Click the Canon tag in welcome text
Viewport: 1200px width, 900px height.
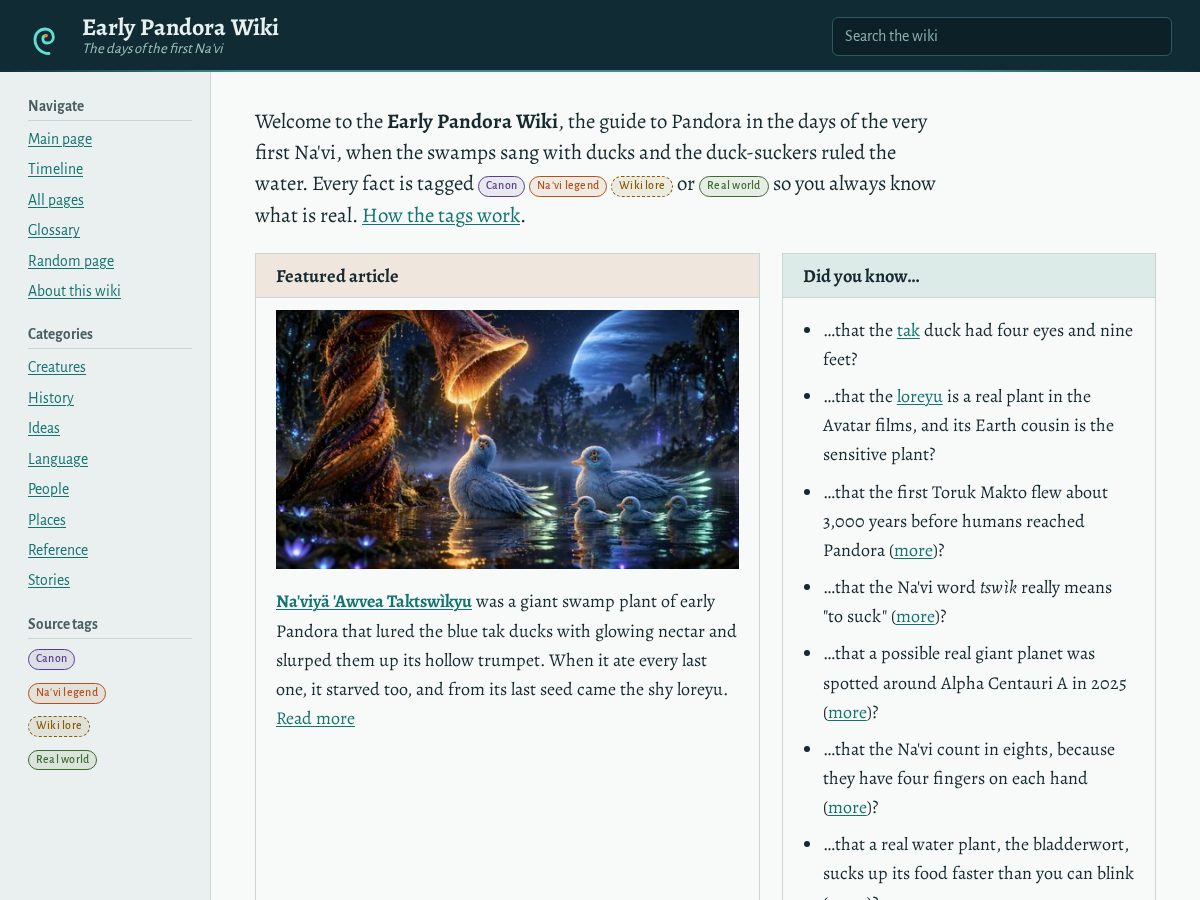pos(502,186)
